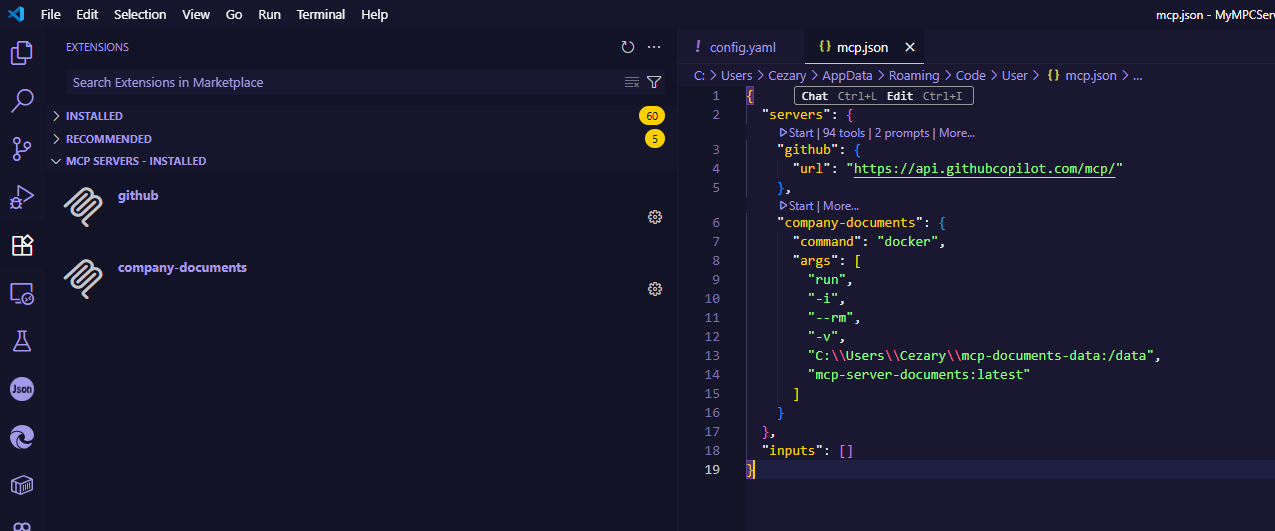Select the mcp.json breadcrumb segment
This screenshot has width=1275, height=531.
point(1083,75)
